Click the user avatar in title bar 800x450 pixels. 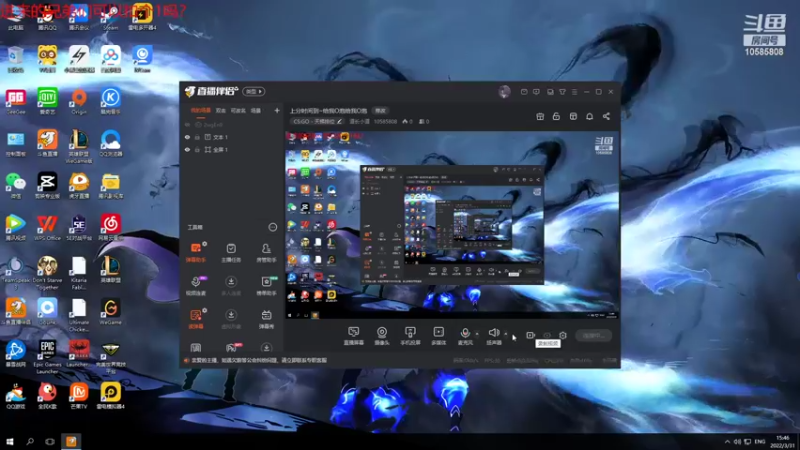pyautogui.click(x=504, y=92)
